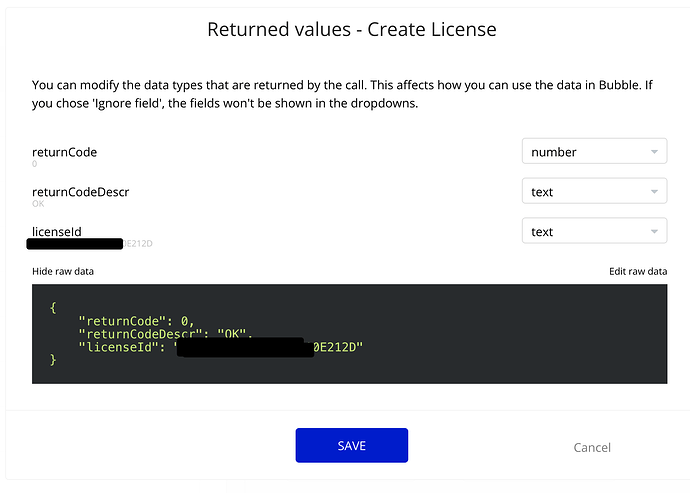Click the "licenseId" JSON line
This screenshot has width=690, height=493.
click(x=220, y=347)
